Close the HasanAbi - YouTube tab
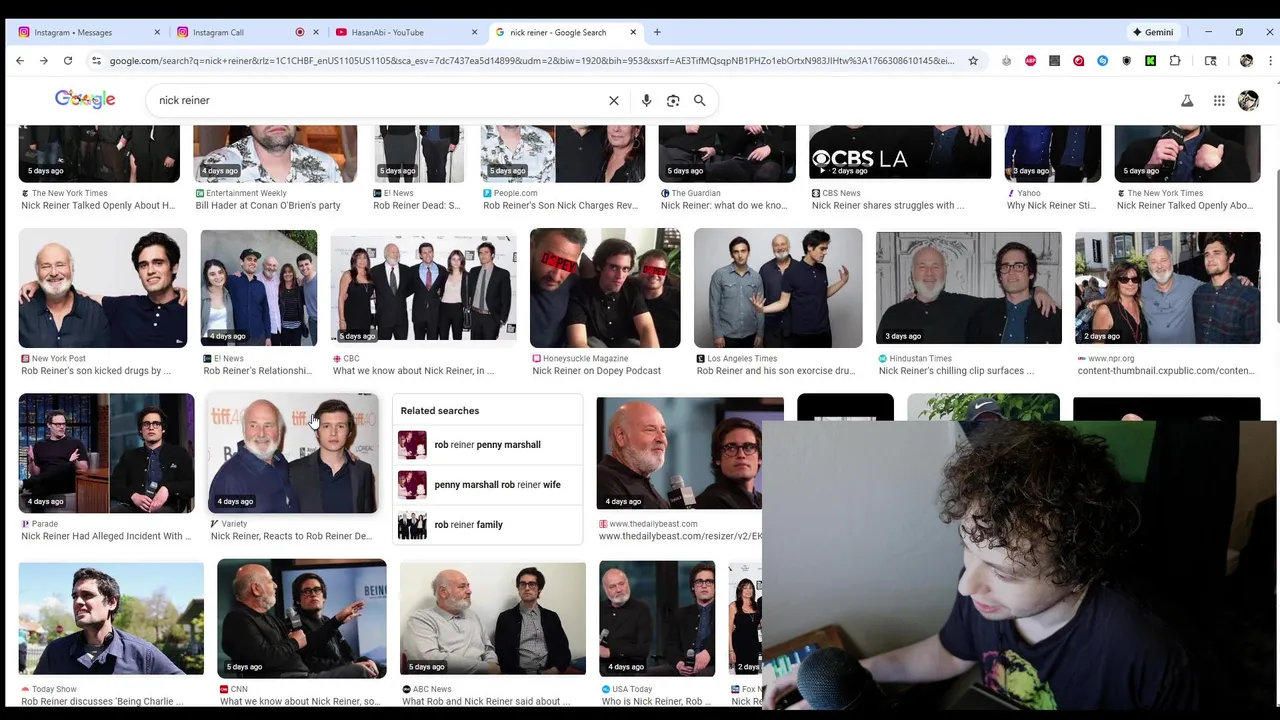Image resolution: width=1280 pixels, height=720 pixels. (x=475, y=32)
